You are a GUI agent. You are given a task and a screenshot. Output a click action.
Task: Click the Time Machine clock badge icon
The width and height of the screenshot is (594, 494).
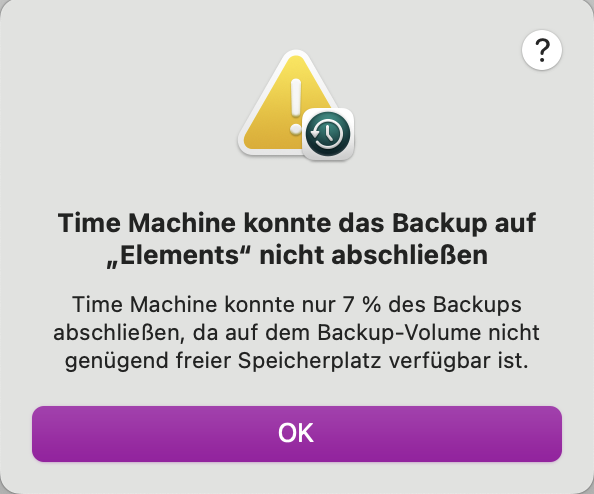click(x=328, y=134)
